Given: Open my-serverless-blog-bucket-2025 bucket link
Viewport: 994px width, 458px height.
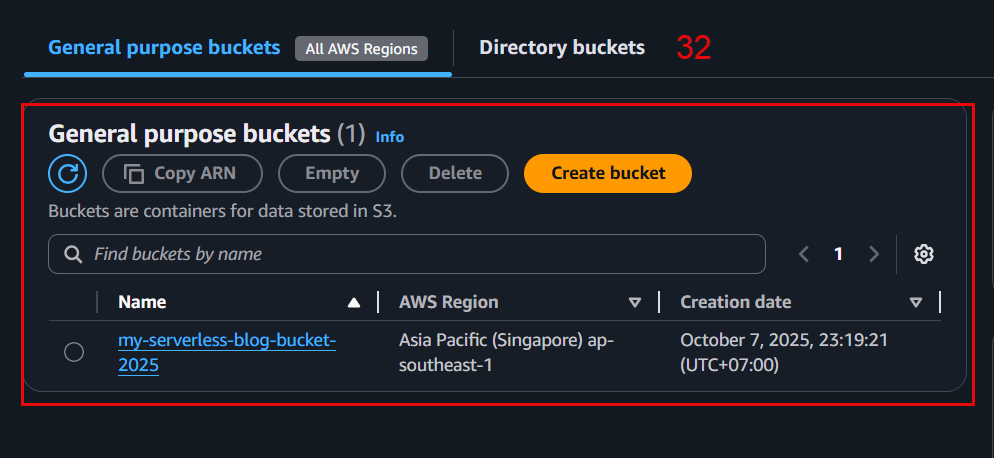Looking at the screenshot, I should pyautogui.click(x=227, y=353).
